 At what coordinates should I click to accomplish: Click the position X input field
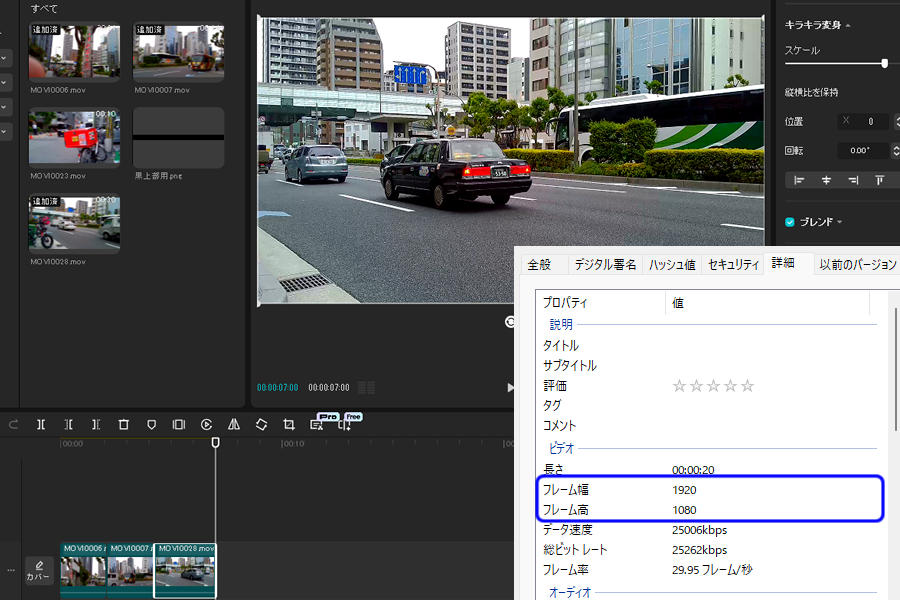(x=864, y=122)
